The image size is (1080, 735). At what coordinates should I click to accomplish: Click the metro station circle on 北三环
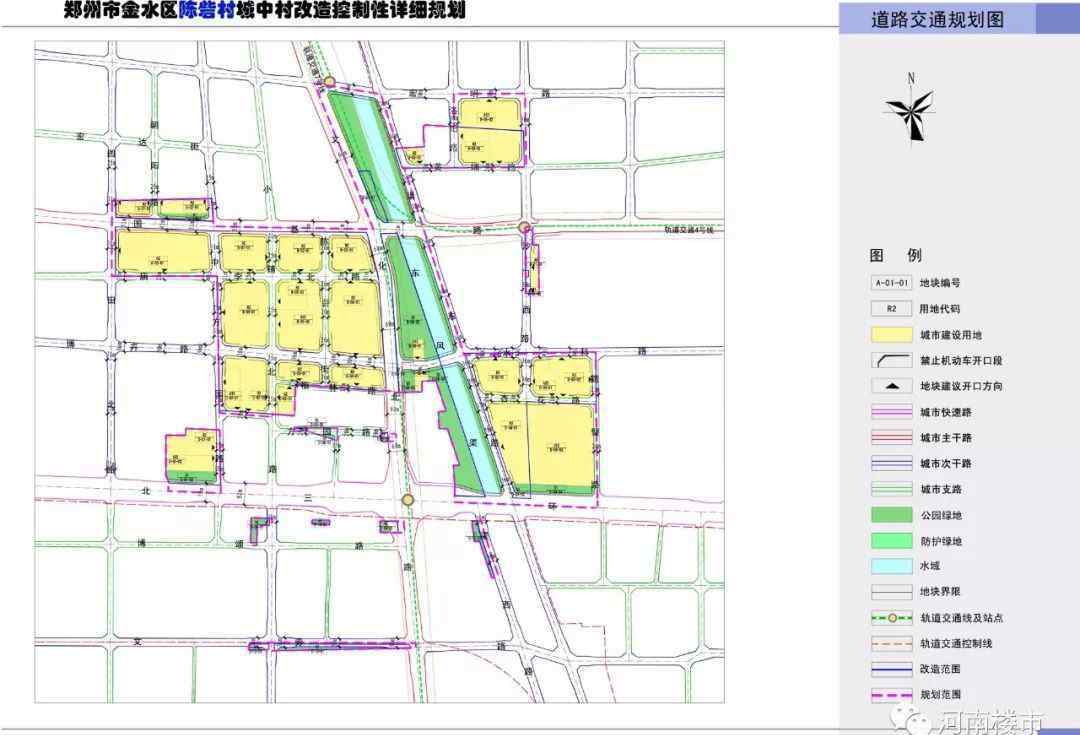point(408,499)
